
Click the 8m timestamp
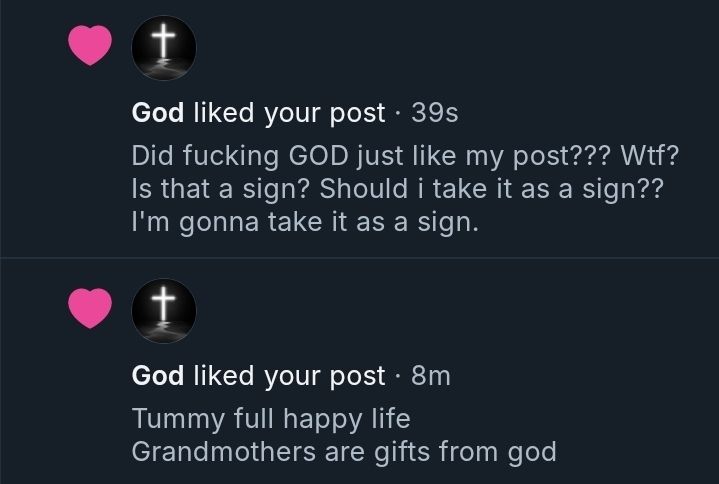(431, 375)
